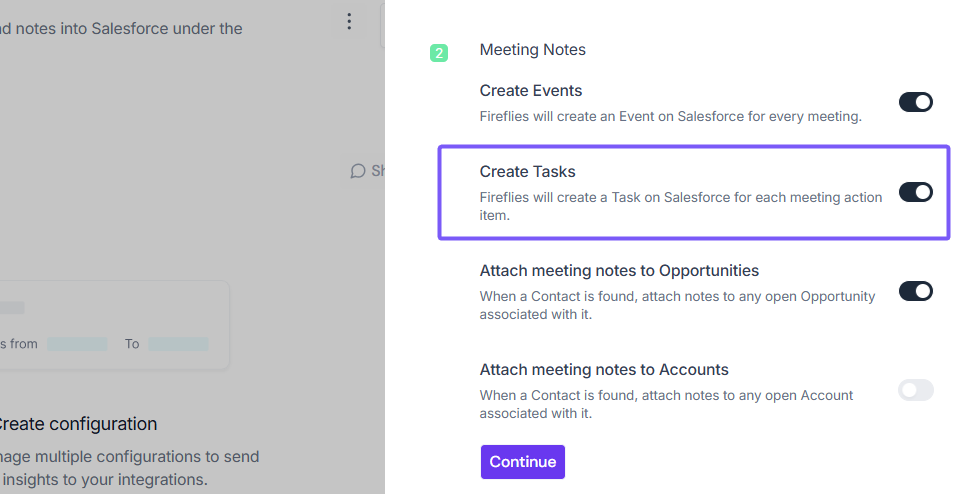Switch off attaching notes to Opportunities
The width and height of the screenshot is (970, 494).
pos(915,291)
